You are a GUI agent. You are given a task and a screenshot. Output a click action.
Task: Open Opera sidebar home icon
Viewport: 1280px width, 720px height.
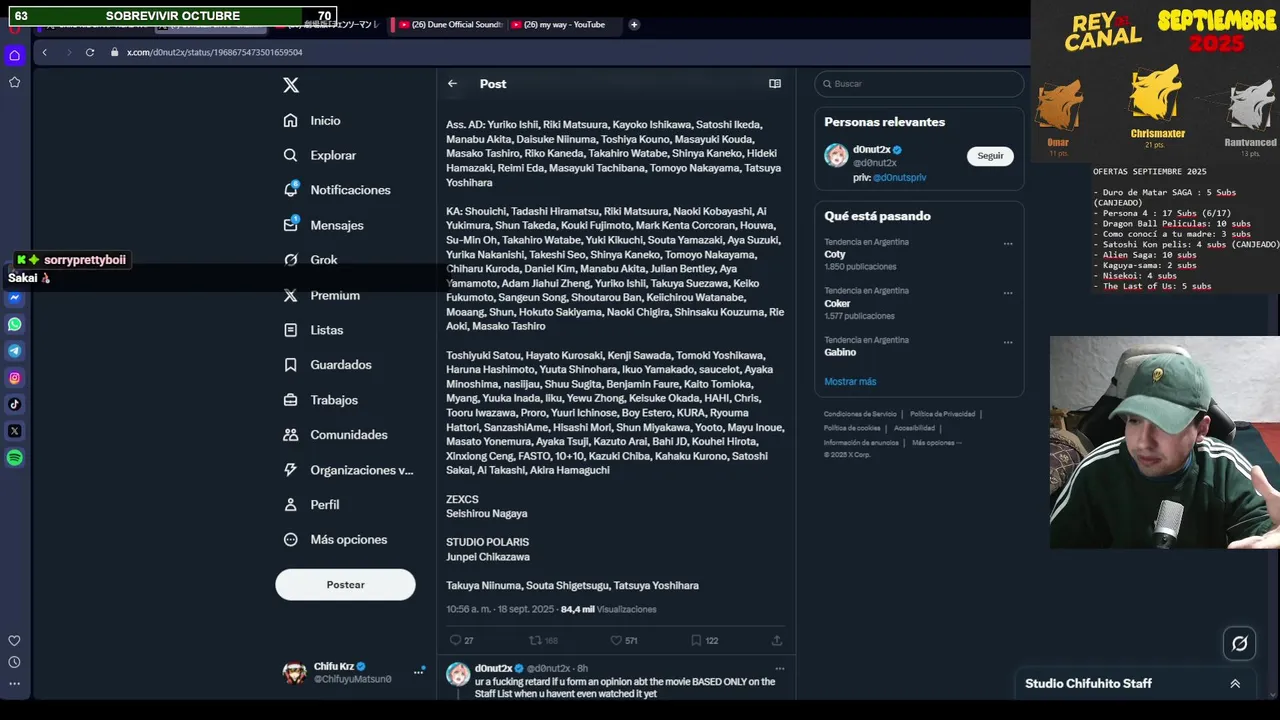coord(14,55)
